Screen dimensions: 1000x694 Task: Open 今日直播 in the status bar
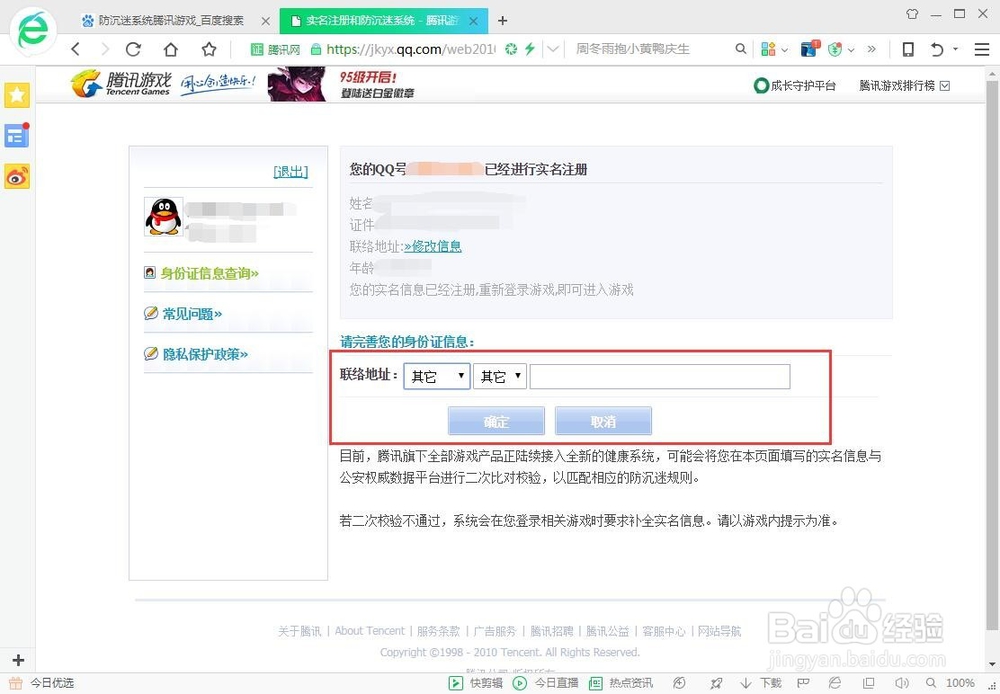pos(545,683)
